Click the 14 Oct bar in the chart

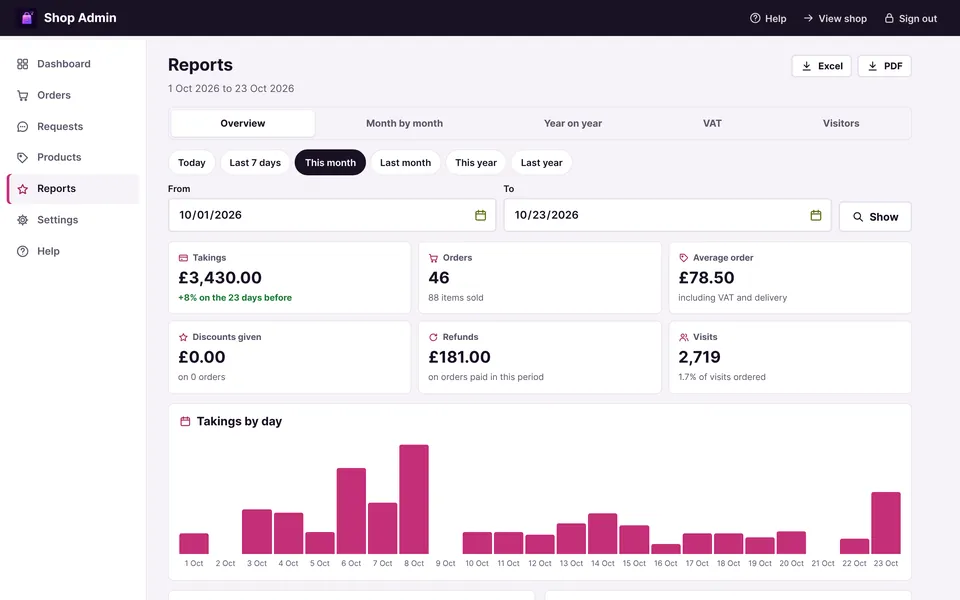[602, 534]
